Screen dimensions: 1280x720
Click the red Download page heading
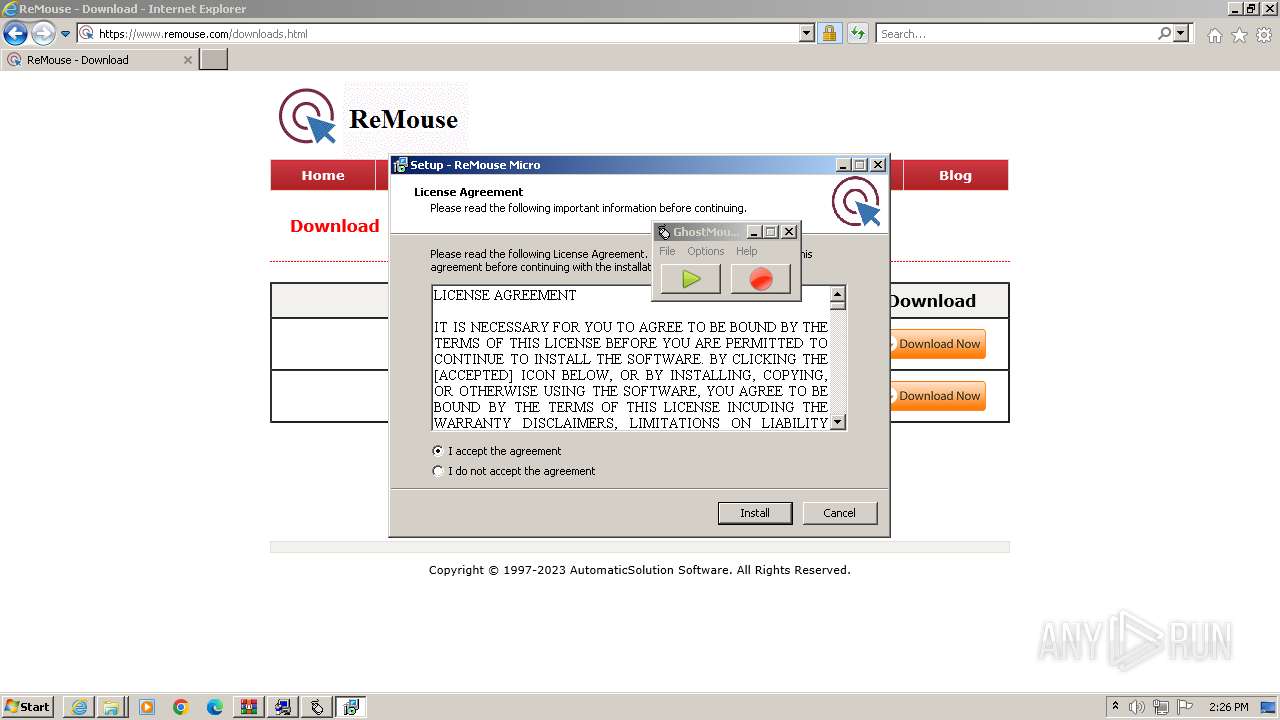click(335, 226)
